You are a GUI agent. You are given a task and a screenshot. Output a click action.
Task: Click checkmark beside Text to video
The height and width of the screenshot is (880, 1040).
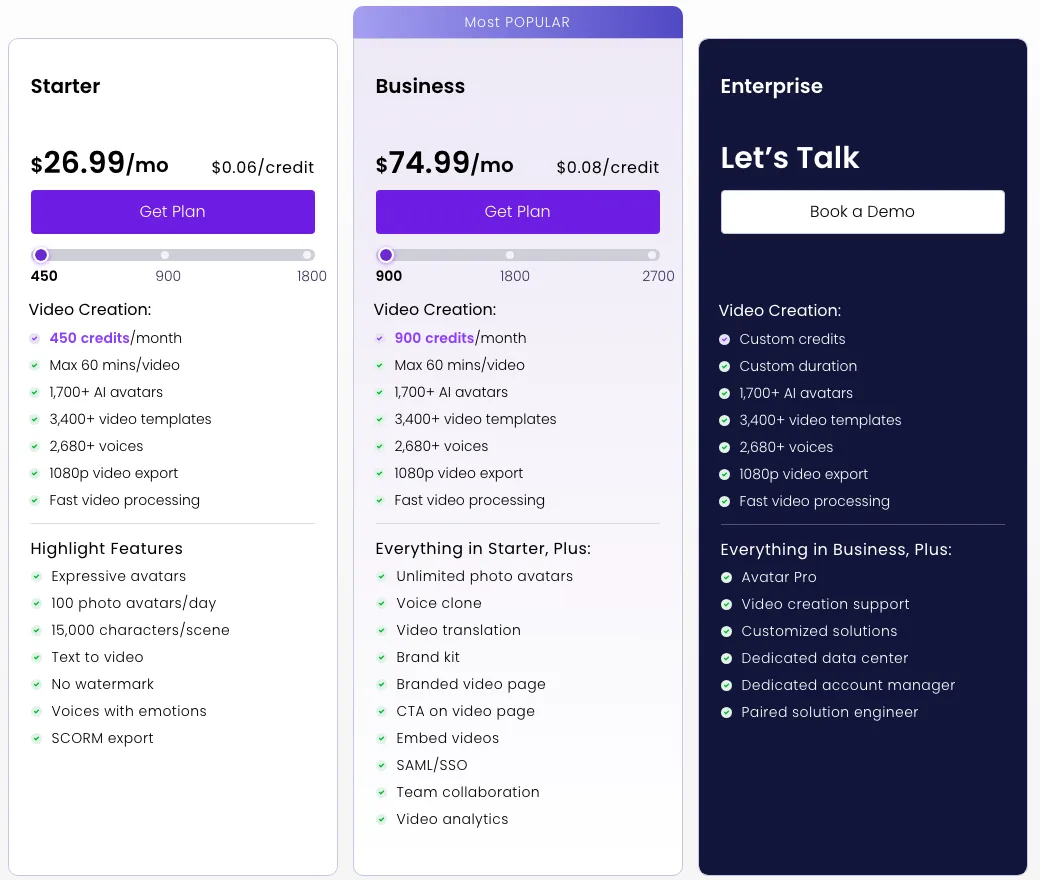pyautogui.click(x=36, y=657)
